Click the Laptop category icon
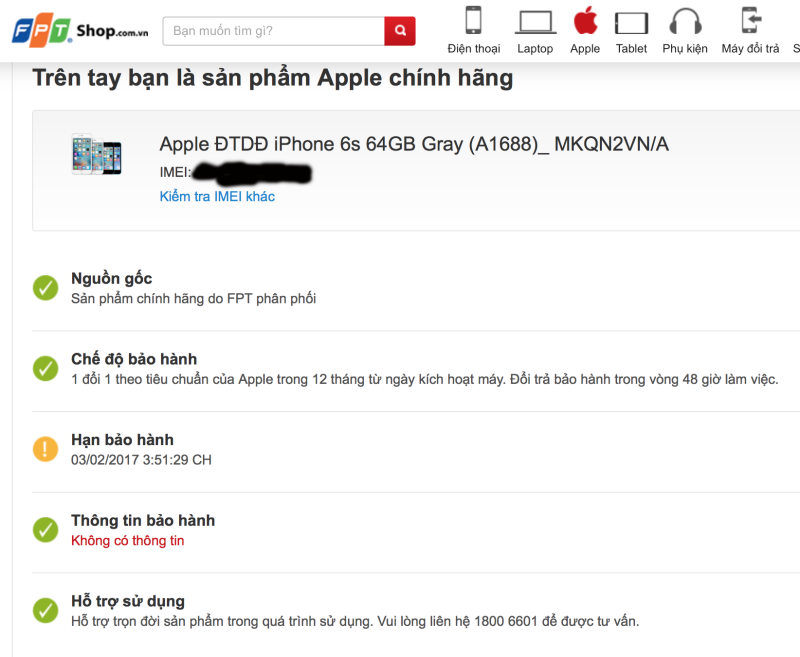This screenshot has height=657, width=800. pos(535,22)
